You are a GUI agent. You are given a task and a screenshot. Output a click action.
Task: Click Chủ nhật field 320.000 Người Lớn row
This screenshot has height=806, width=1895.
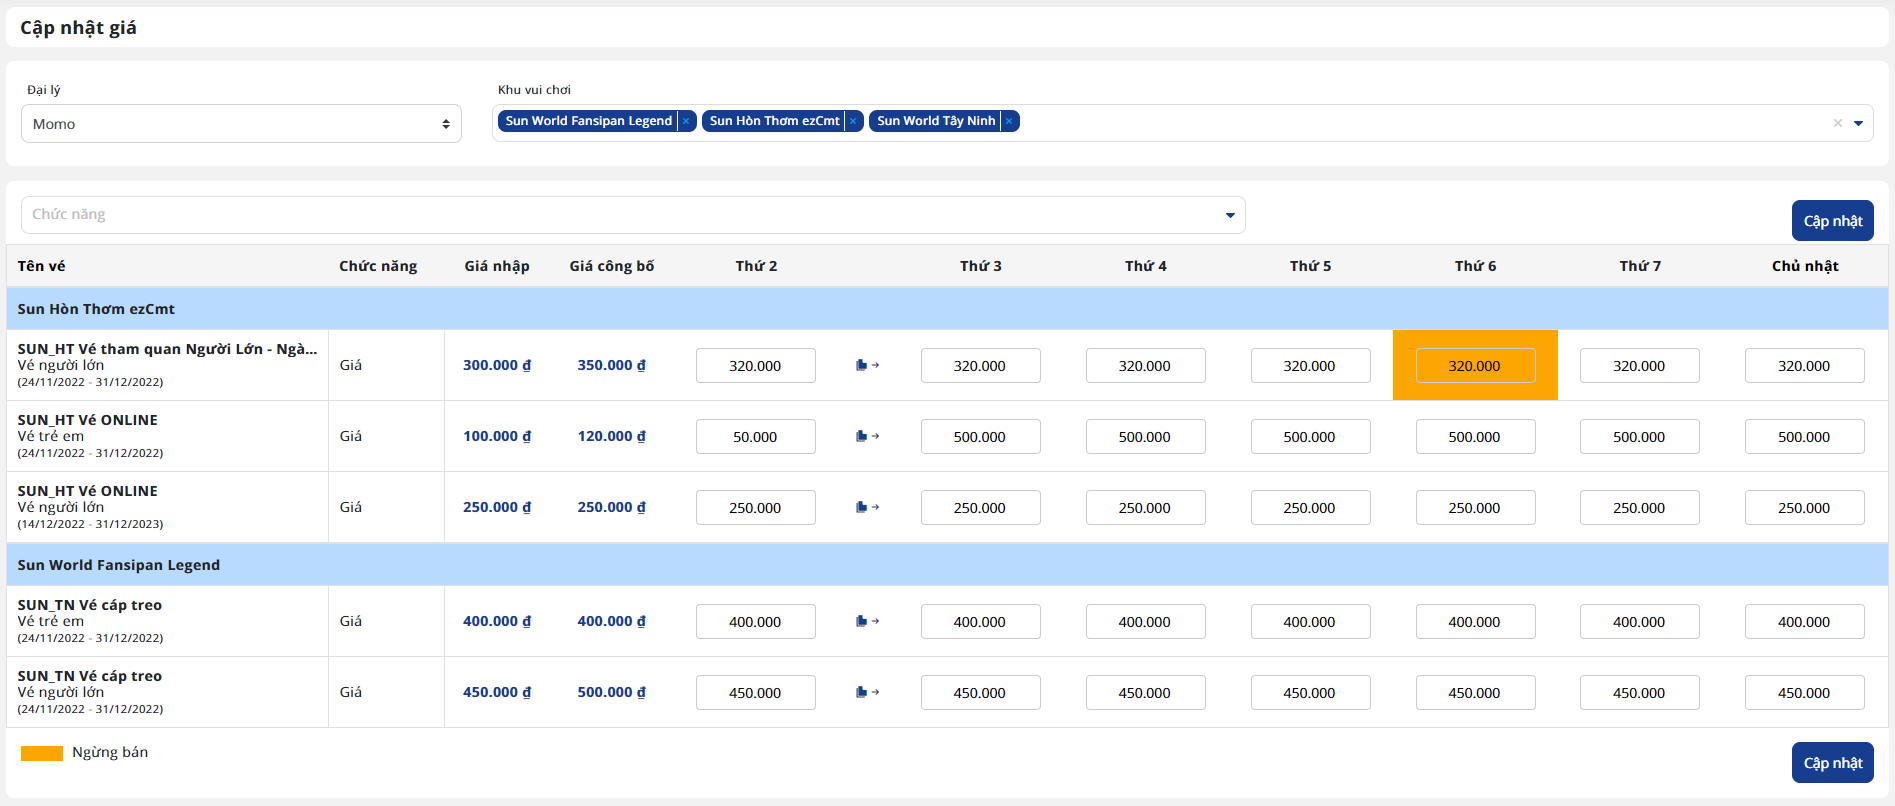pos(1804,366)
